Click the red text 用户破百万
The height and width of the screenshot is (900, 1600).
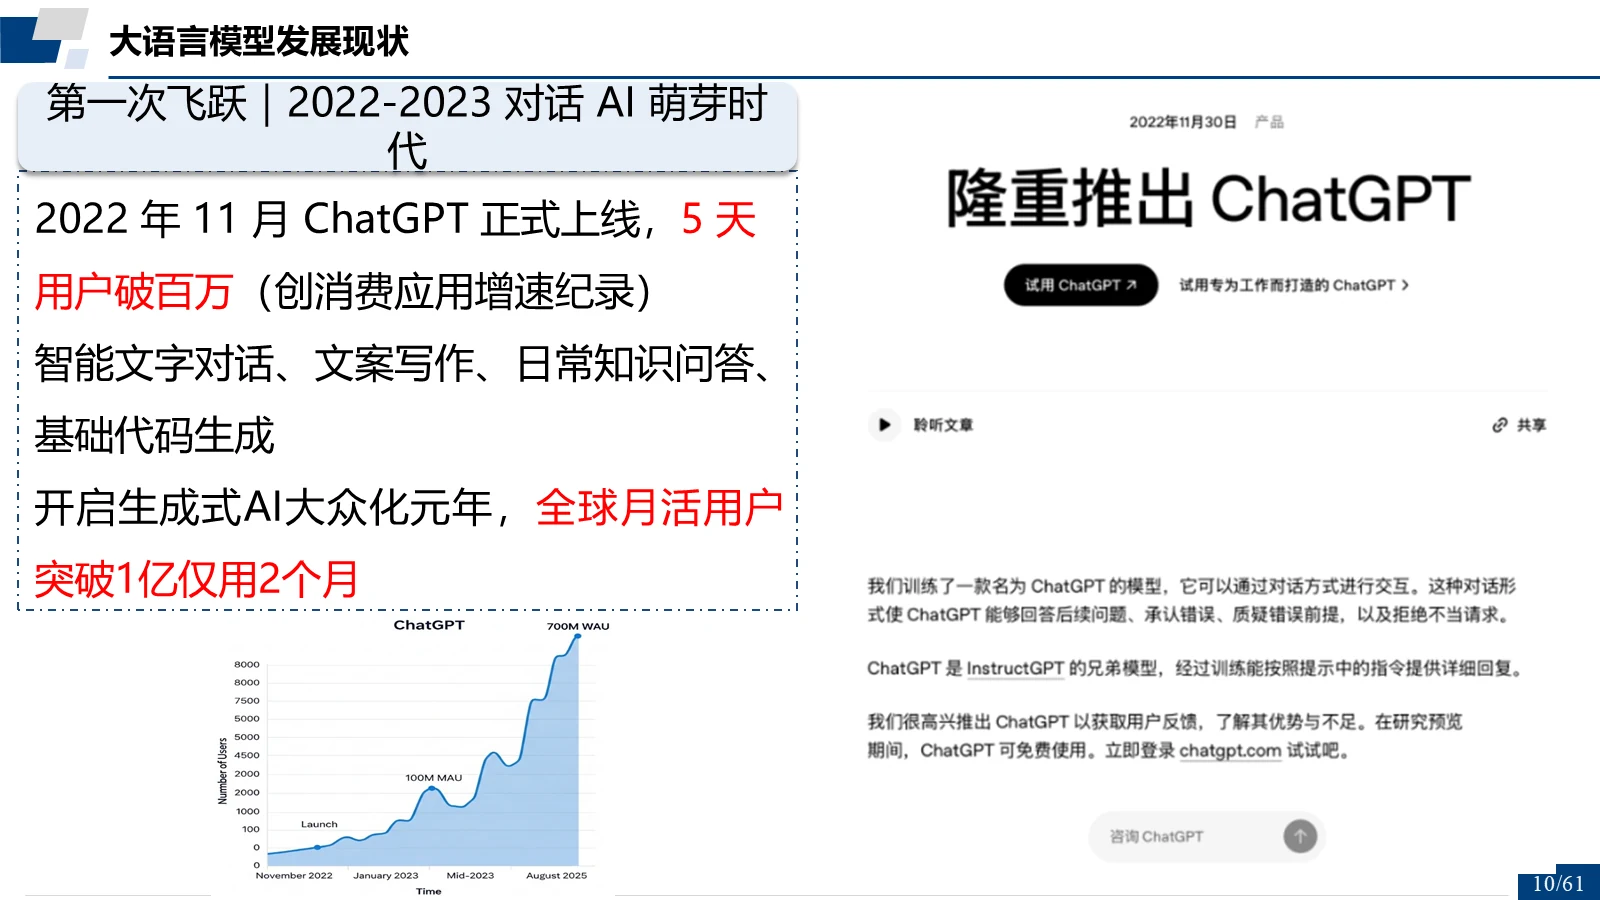133,292
